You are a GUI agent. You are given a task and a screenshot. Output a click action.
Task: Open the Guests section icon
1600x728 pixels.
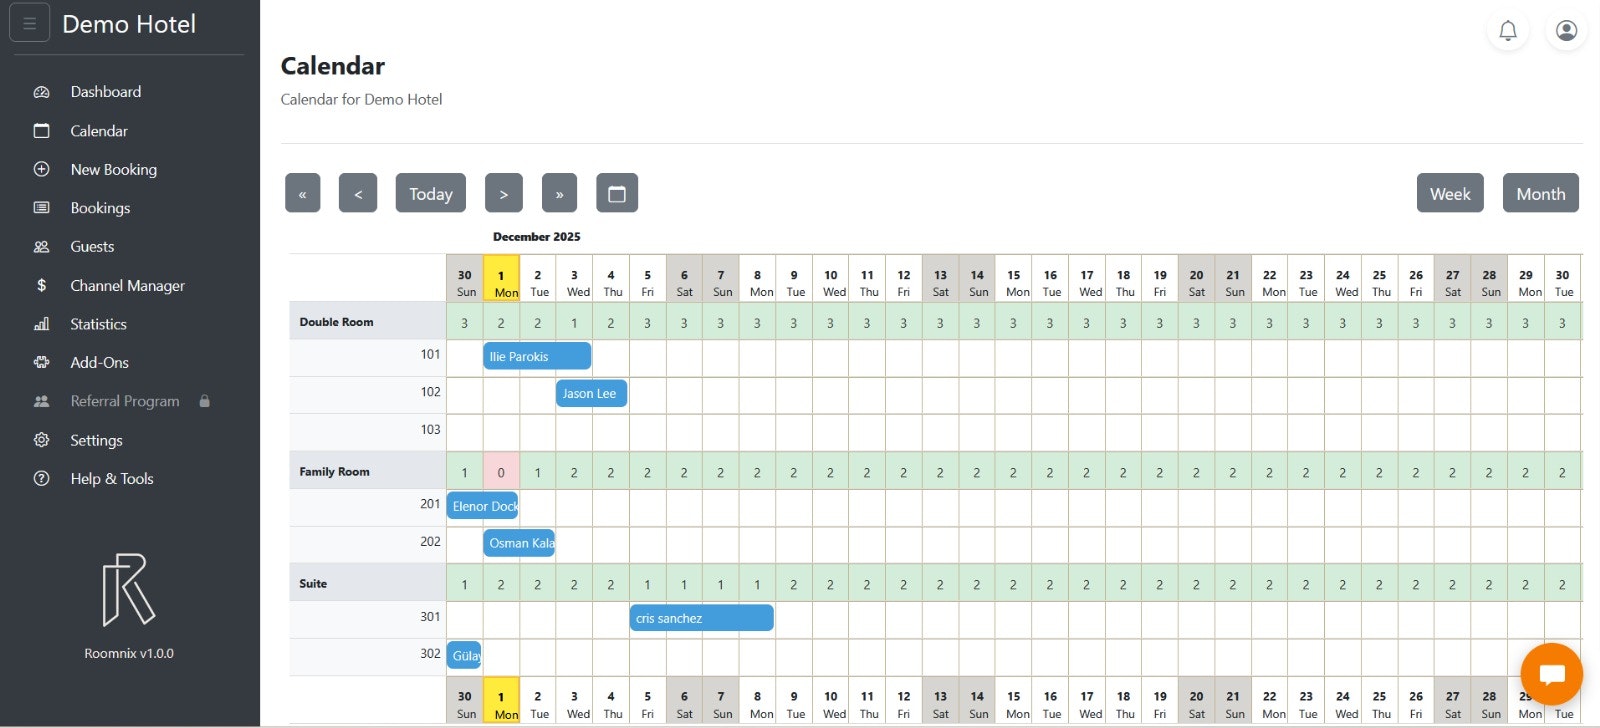42,246
